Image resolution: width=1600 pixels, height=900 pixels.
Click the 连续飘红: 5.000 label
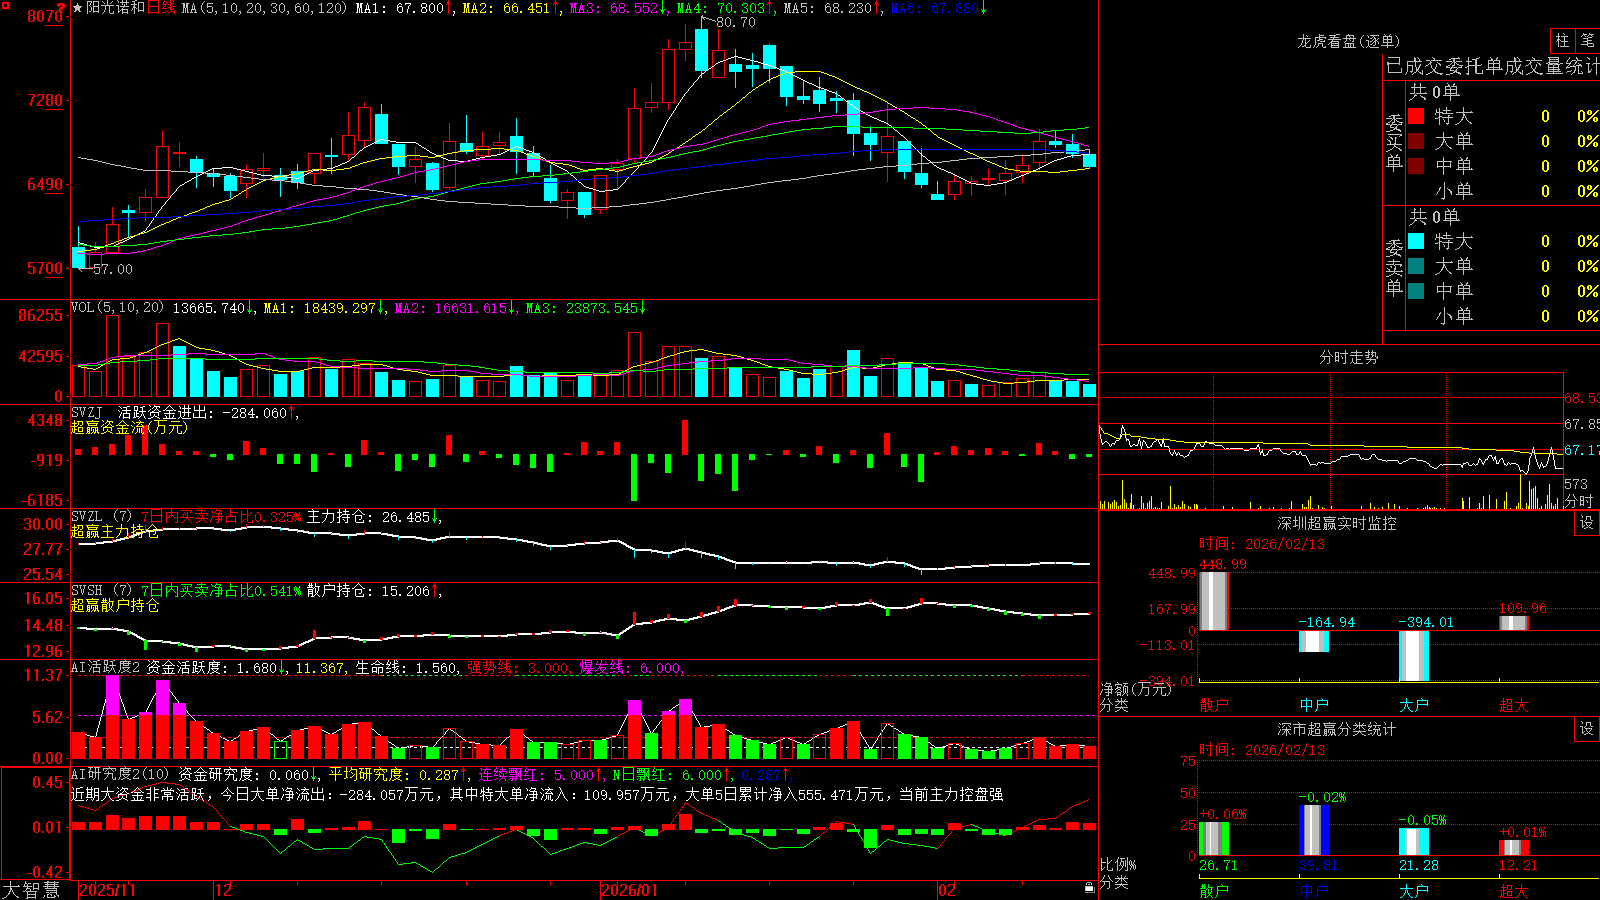541,774
